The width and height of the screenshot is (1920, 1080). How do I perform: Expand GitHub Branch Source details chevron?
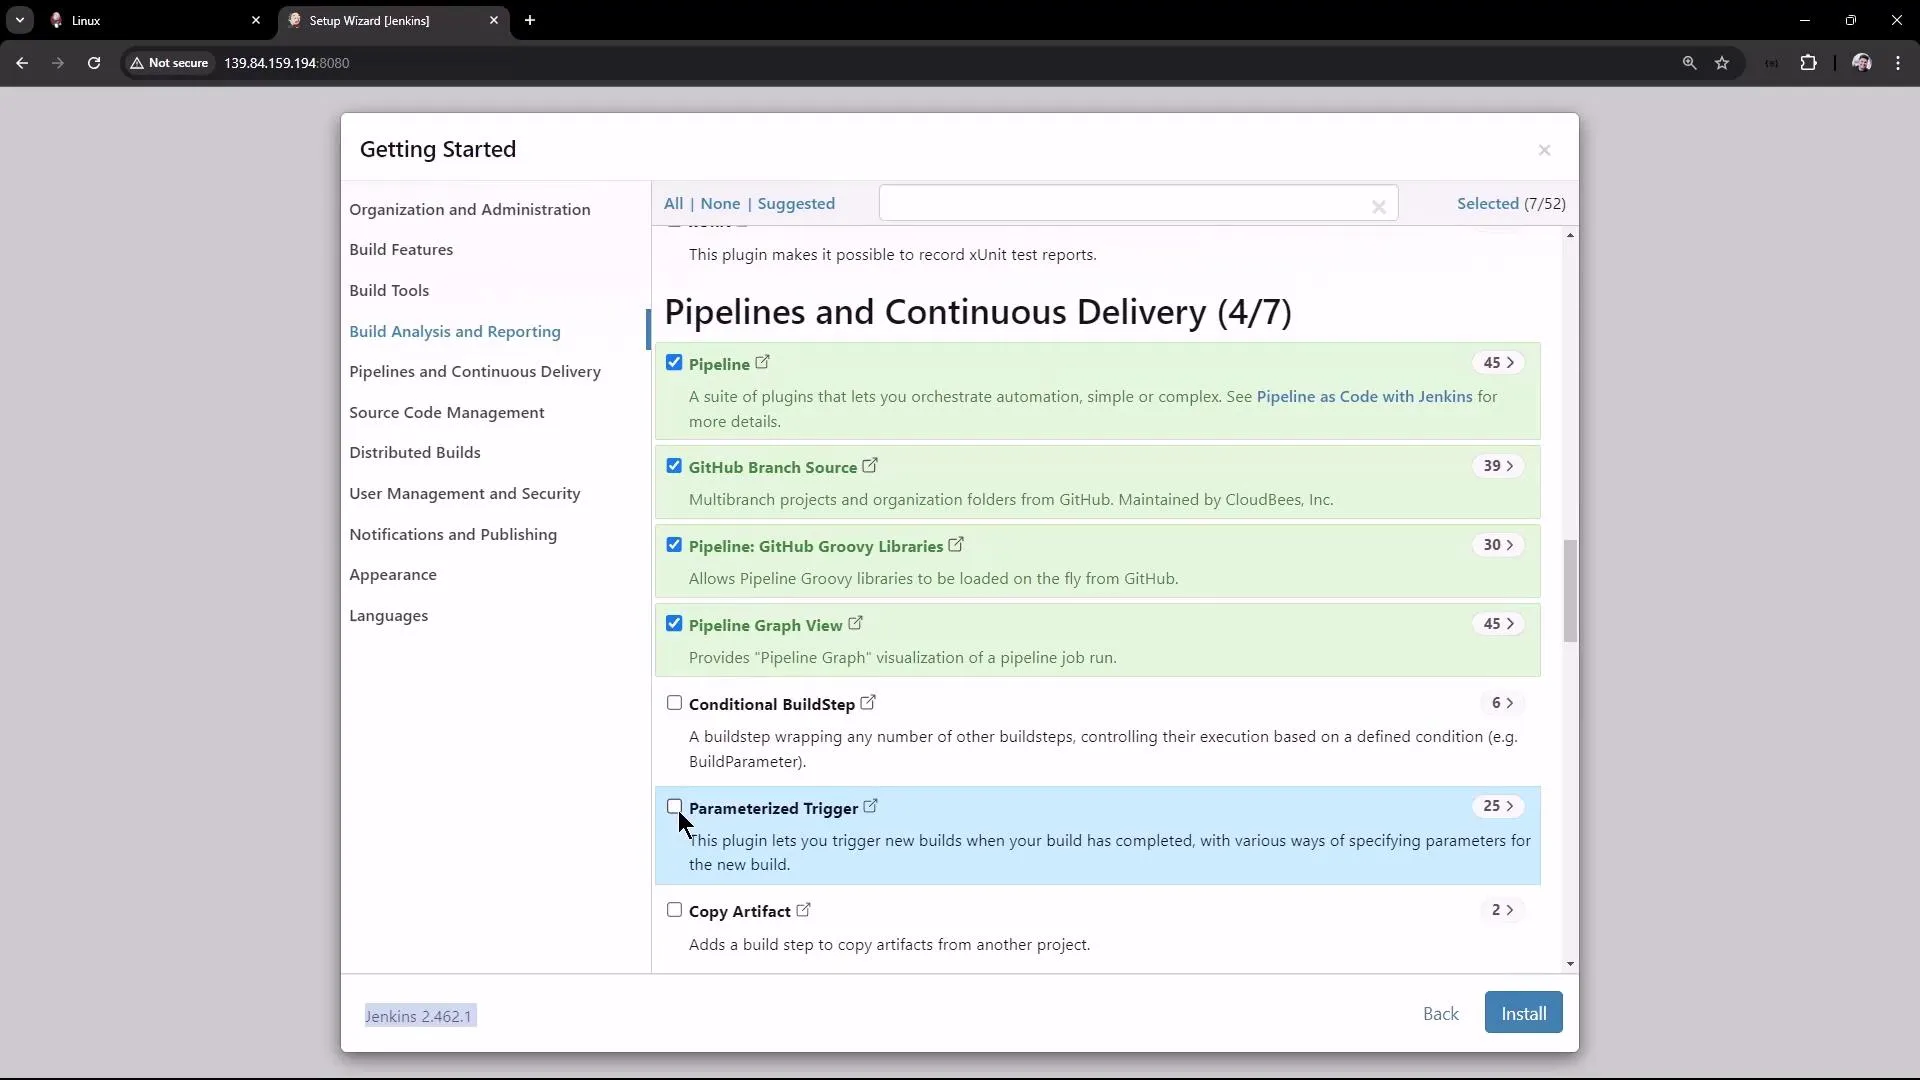[1511, 465]
